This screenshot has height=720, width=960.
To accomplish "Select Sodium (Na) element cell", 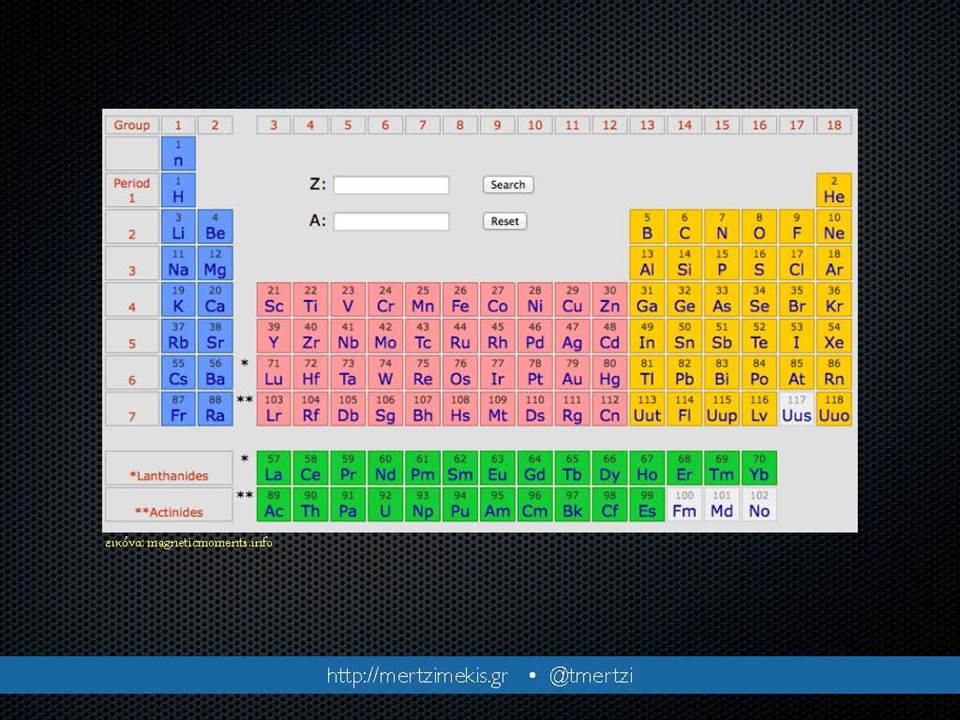I will click(178, 263).
